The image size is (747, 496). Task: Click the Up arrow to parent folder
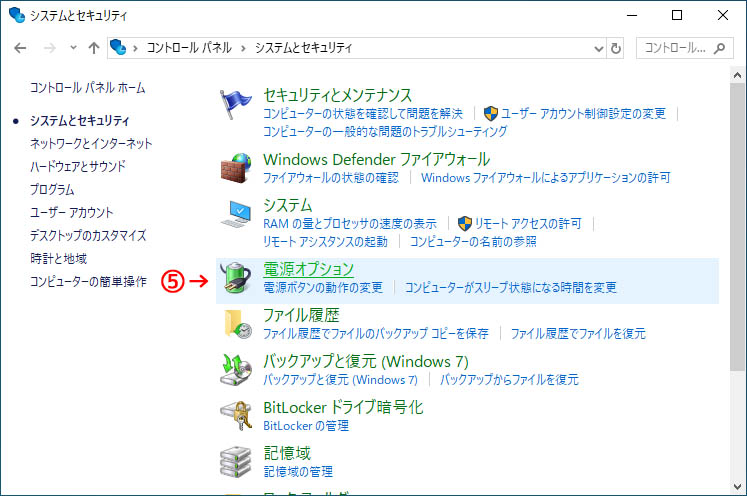(x=94, y=48)
